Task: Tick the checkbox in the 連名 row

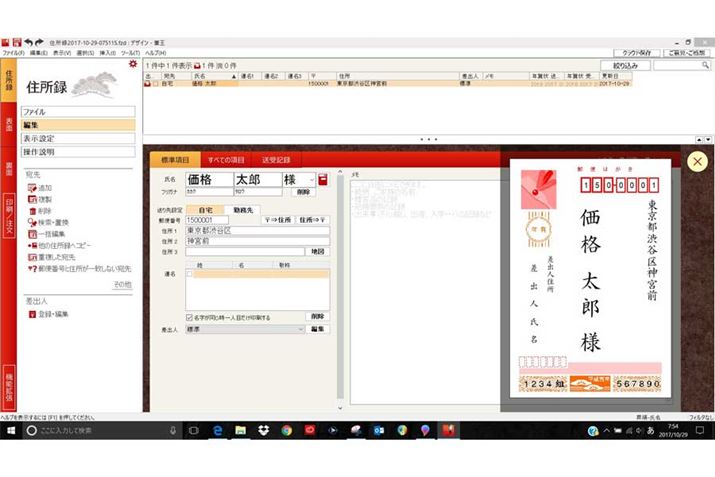Action: pyautogui.click(x=191, y=273)
